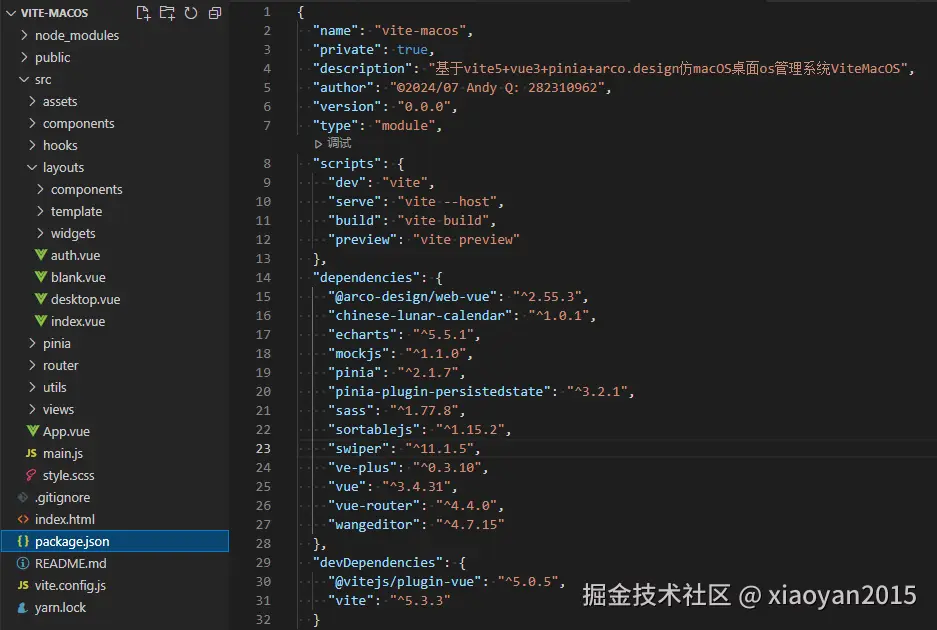Open the blank.vue file
The image size is (937, 630).
[x=78, y=277]
